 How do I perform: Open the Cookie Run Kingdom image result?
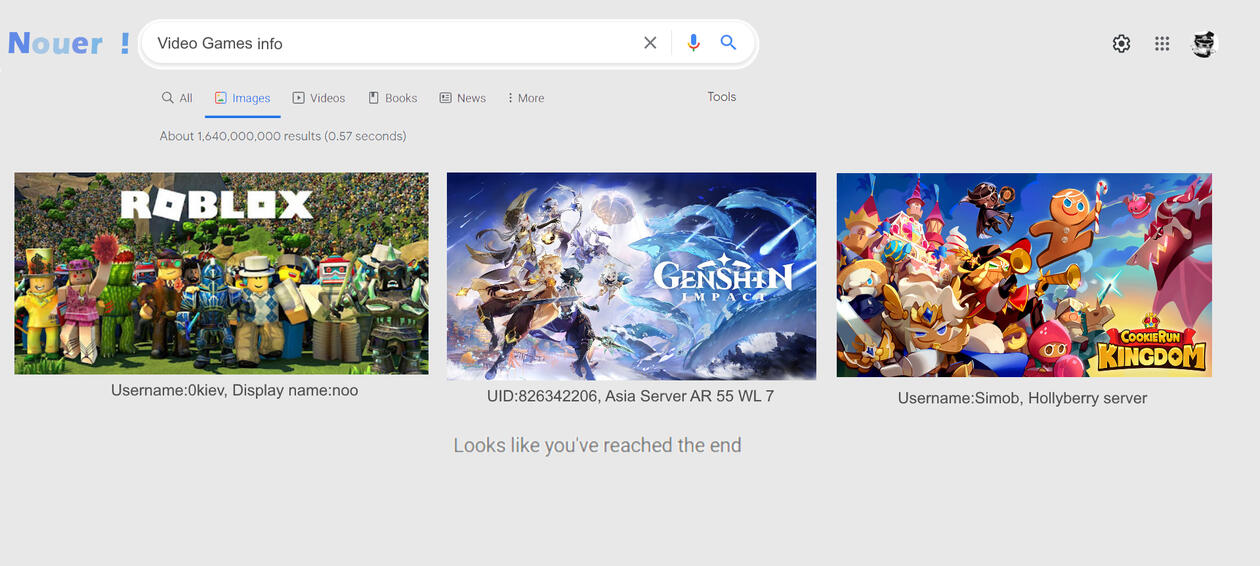pyautogui.click(x=1024, y=275)
